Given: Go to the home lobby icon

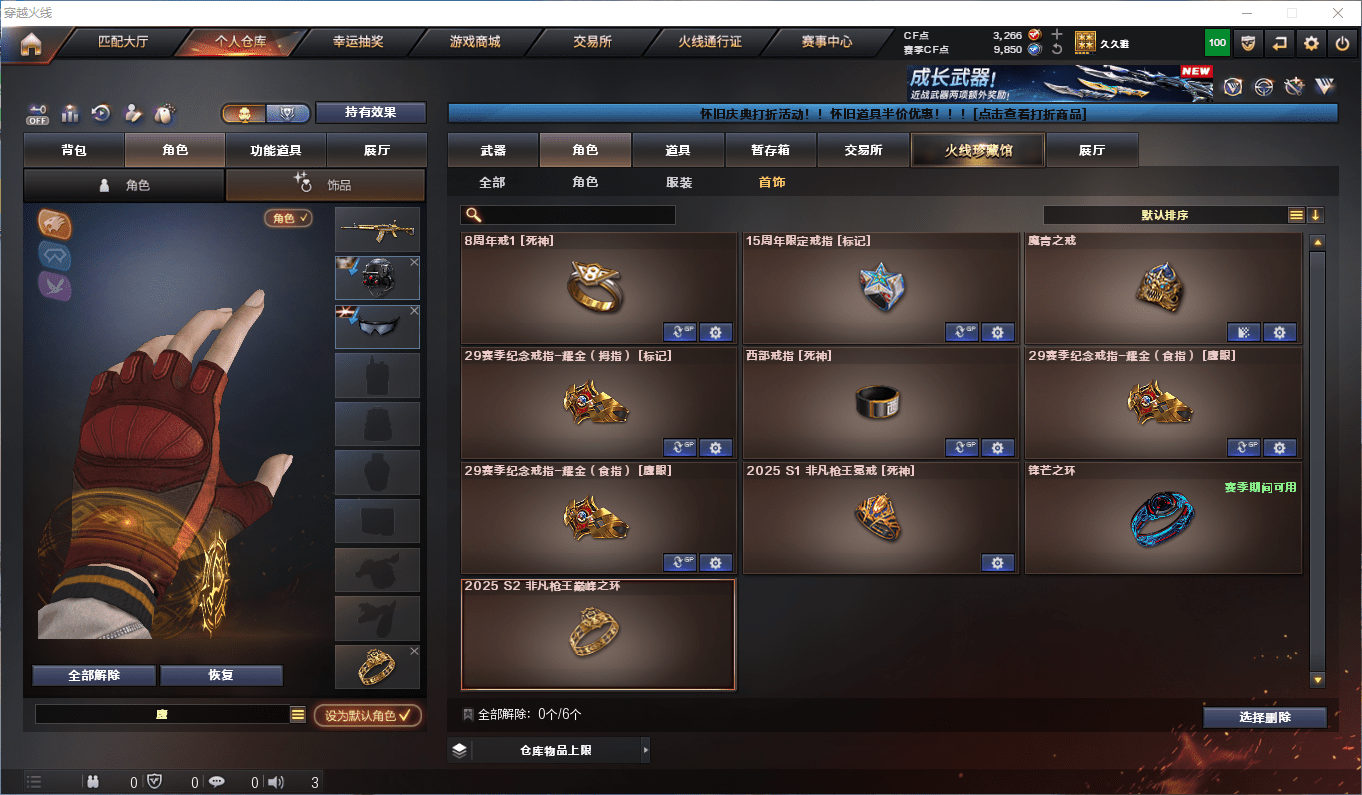Looking at the screenshot, I should [31, 43].
